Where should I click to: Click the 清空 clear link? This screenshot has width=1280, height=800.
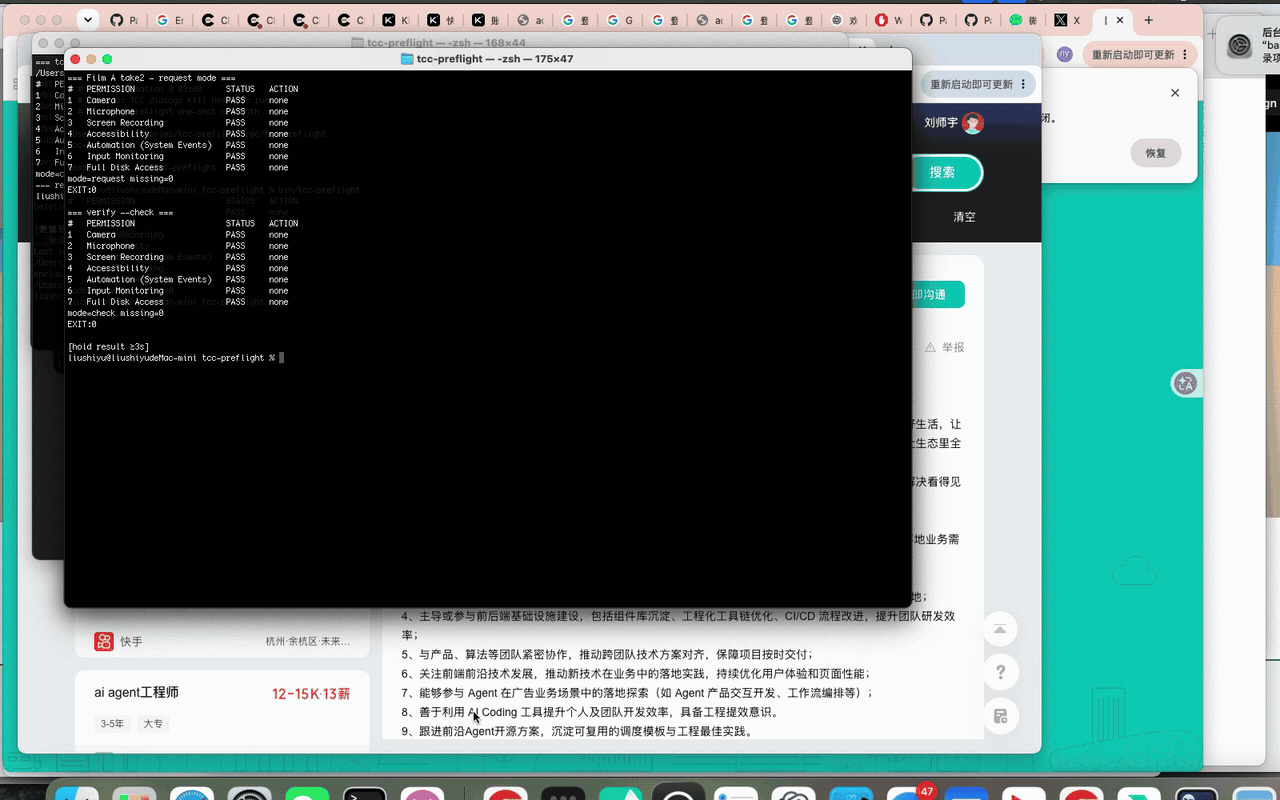(964, 217)
